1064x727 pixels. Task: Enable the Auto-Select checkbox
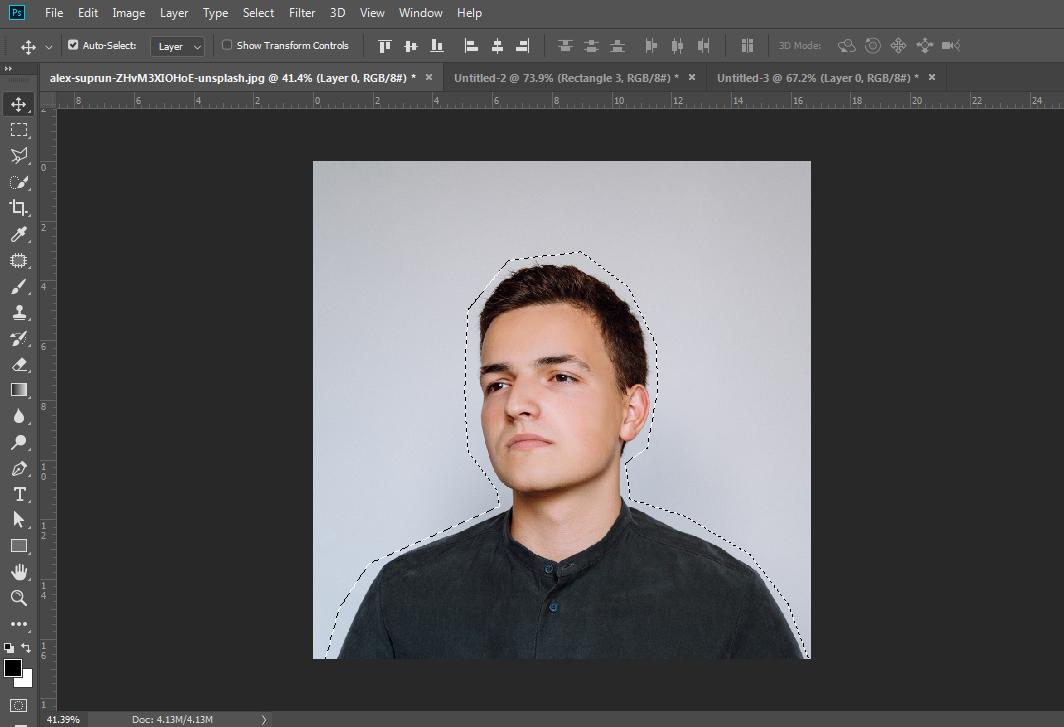click(x=73, y=45)
